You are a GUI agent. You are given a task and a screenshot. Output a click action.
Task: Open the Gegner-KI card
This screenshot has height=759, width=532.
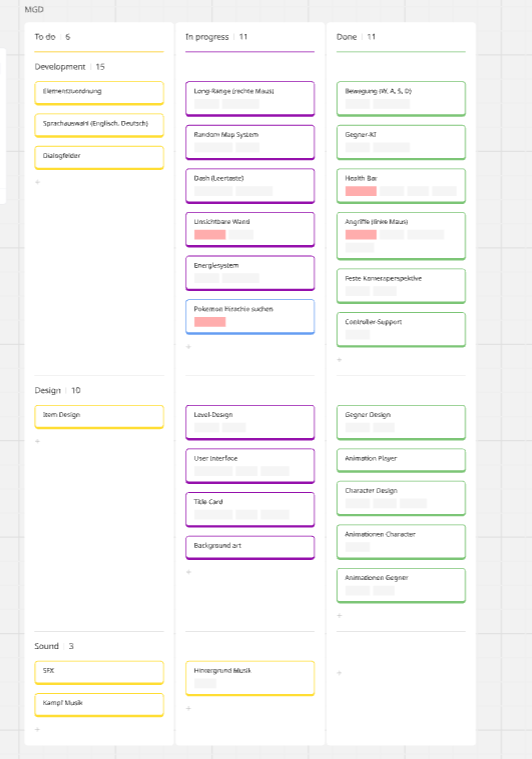pyautogui.click(x=401, y=142)
